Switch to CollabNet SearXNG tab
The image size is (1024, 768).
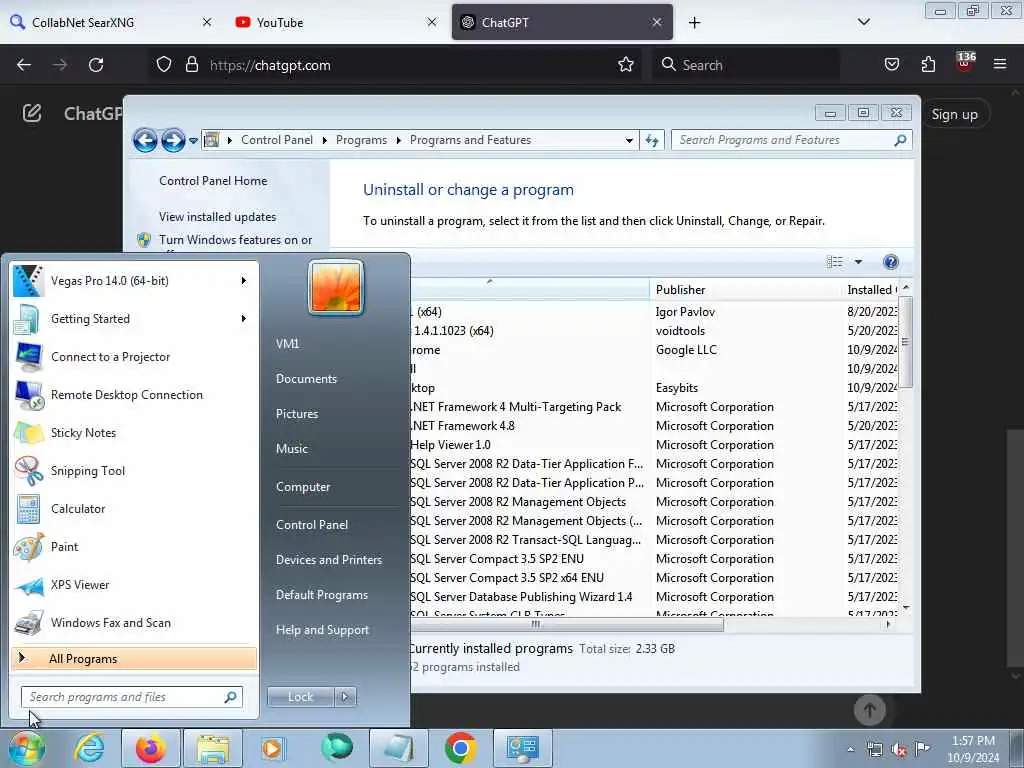tap(111, 22)
